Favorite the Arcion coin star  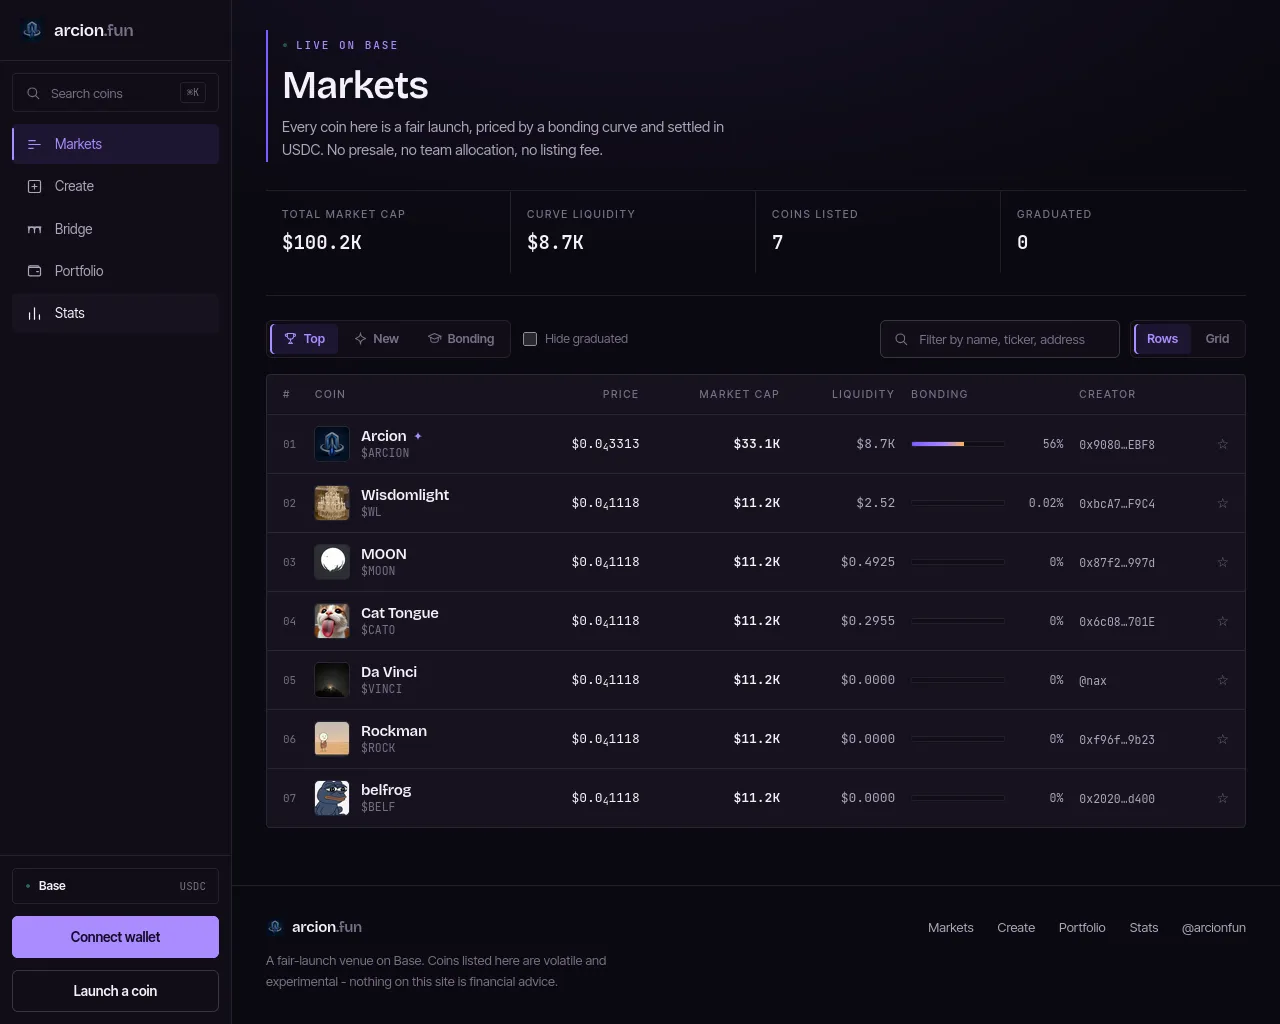point(1222,444)
